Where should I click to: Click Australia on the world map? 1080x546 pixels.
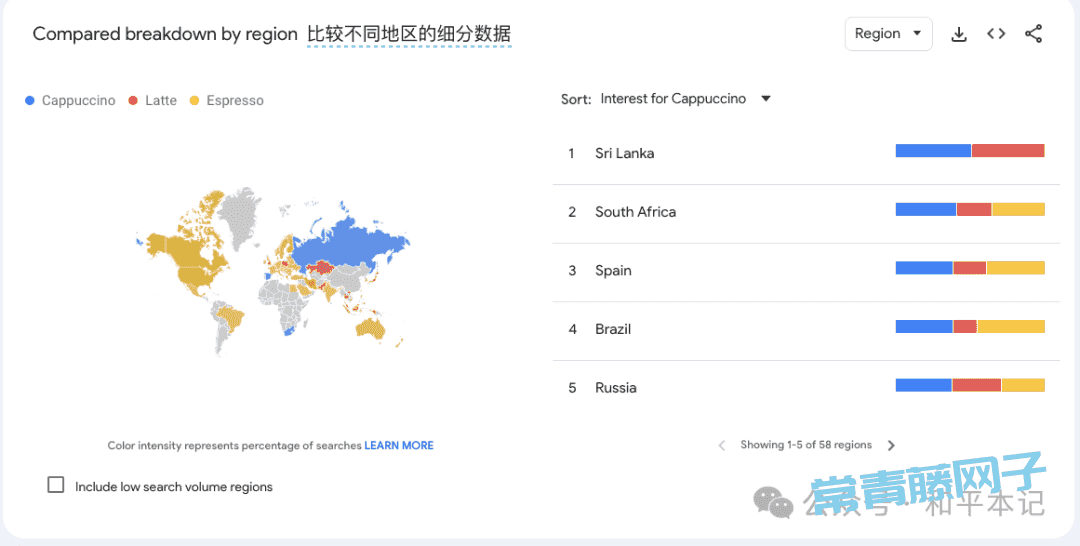tap(372, 328)
